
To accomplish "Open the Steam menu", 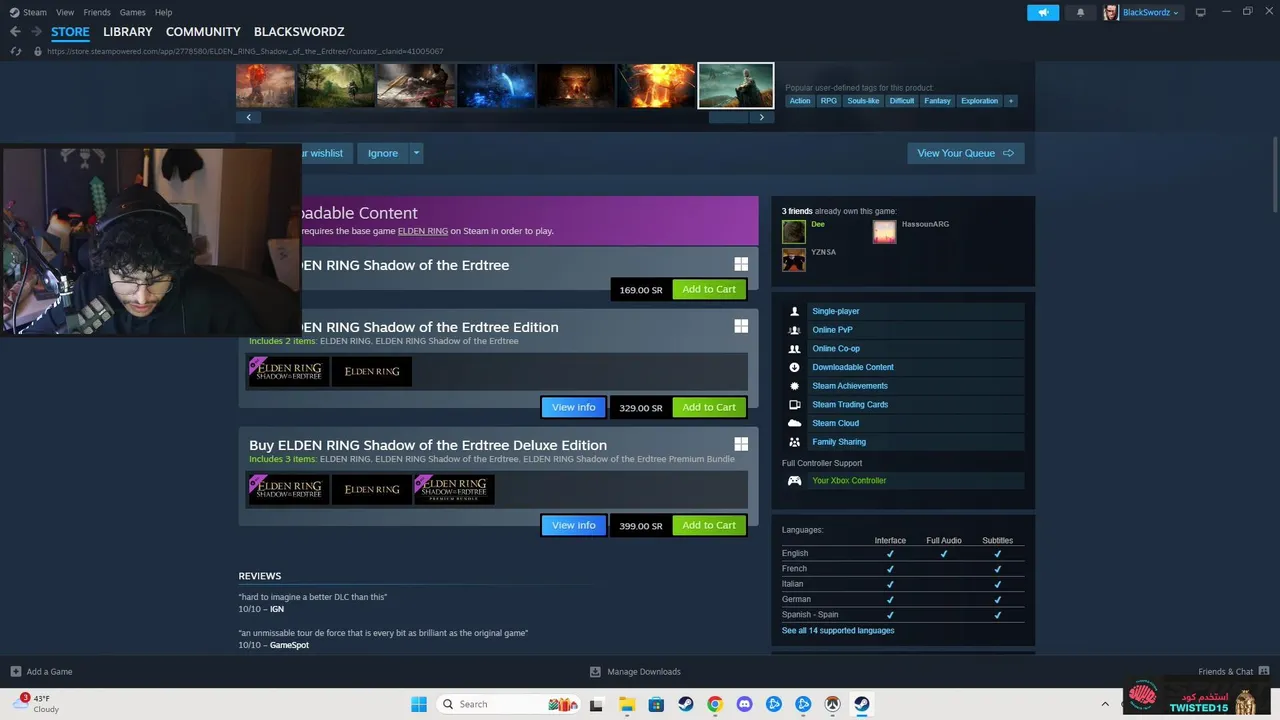I will (35, 12).
